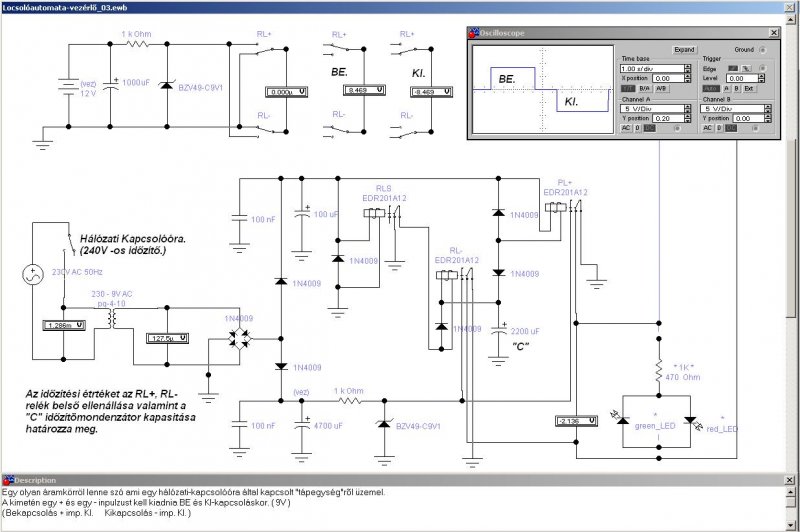The height and width of the screenshot is (532, 800).
Task: Switch oscilloscope to A/B mode
Action: (661, 88)
